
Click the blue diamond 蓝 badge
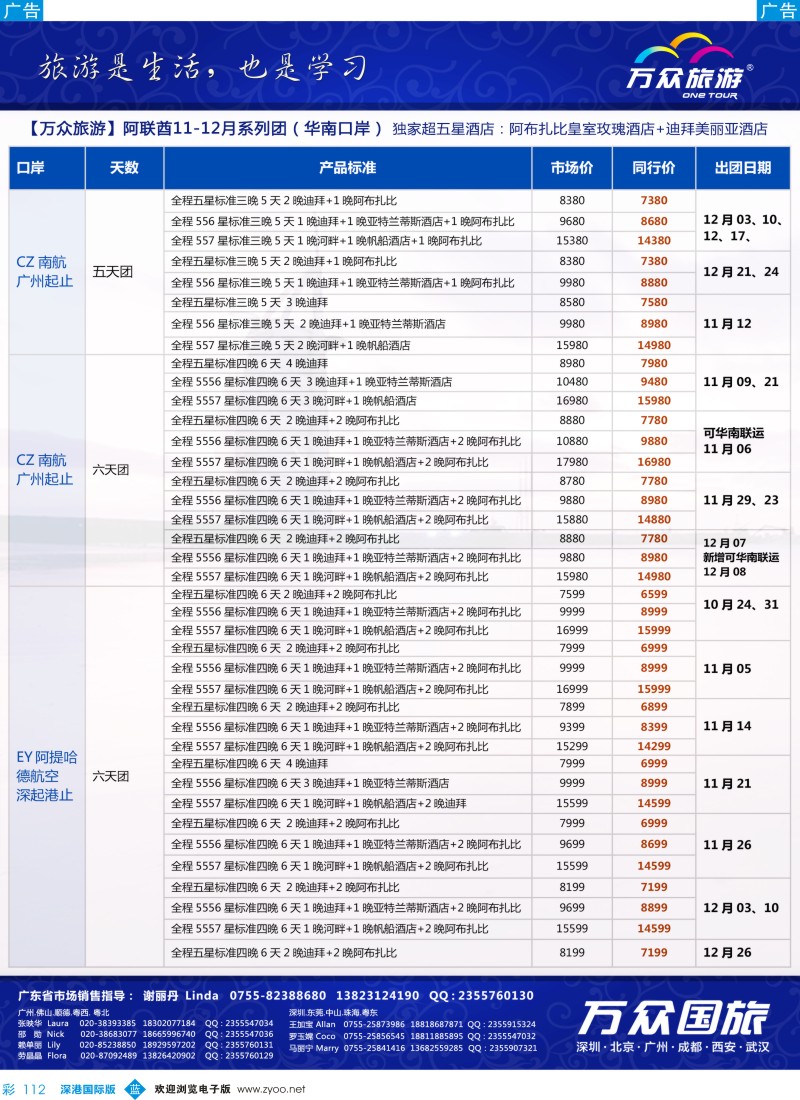(x=135, y=1089)
